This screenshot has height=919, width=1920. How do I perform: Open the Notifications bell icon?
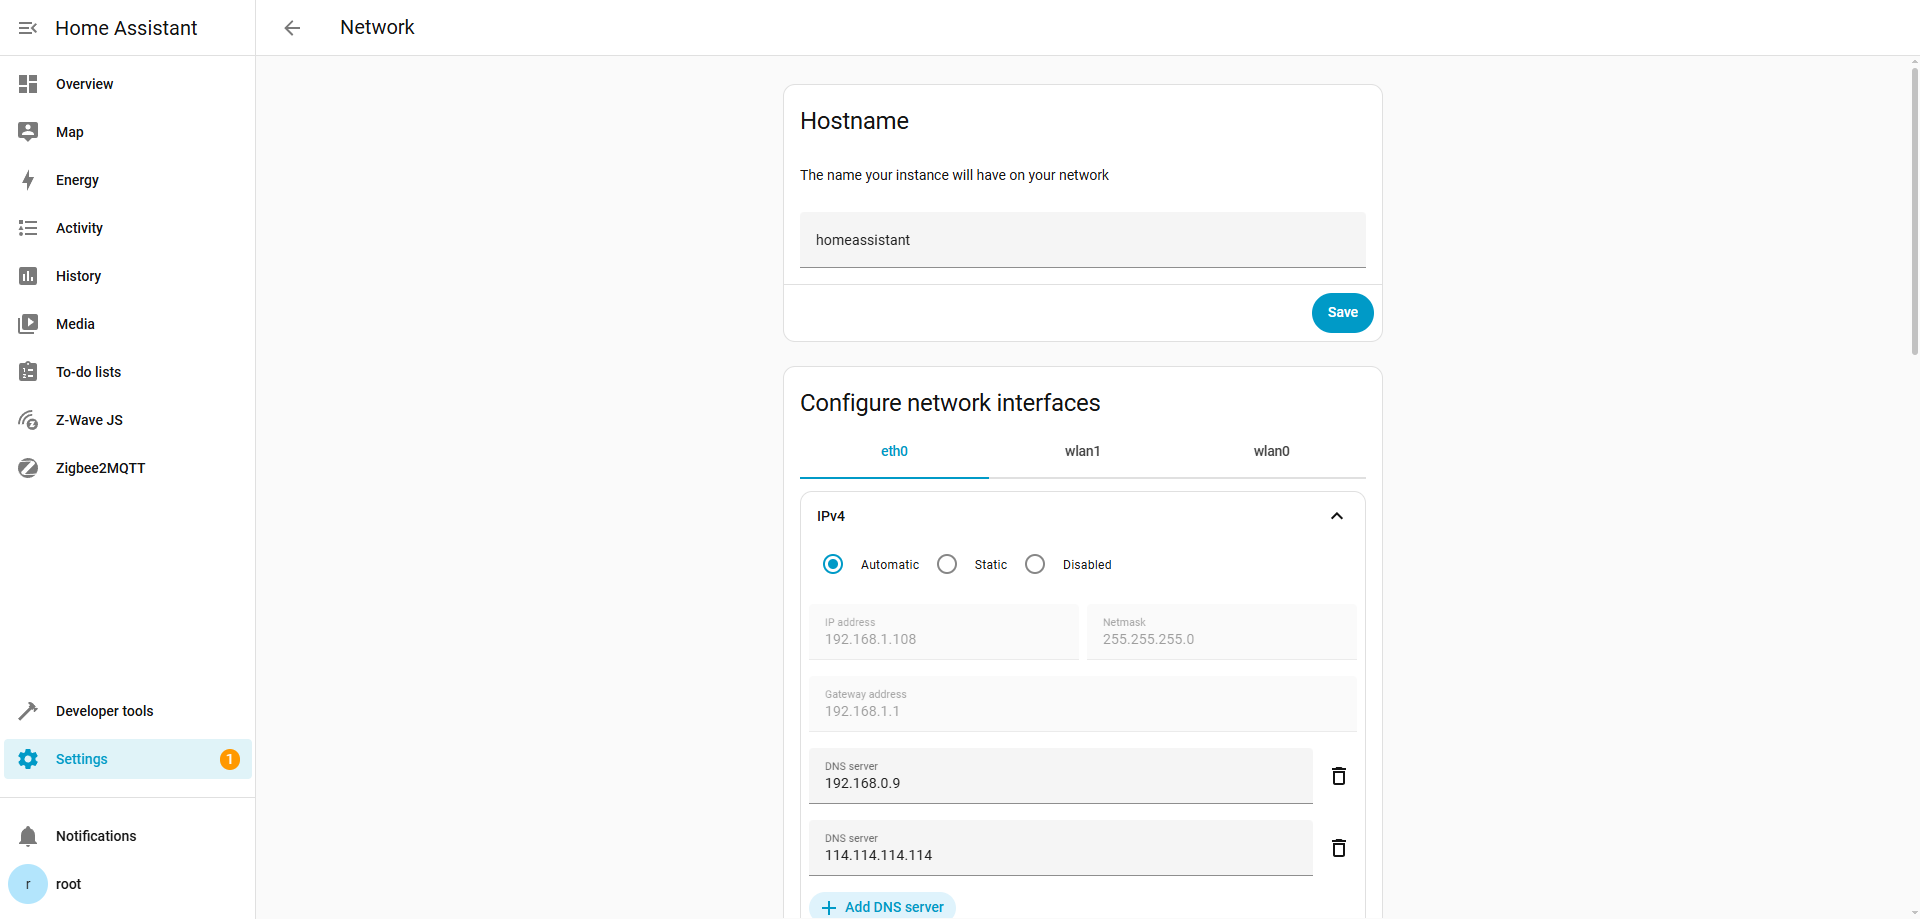(x=28, y=836)
